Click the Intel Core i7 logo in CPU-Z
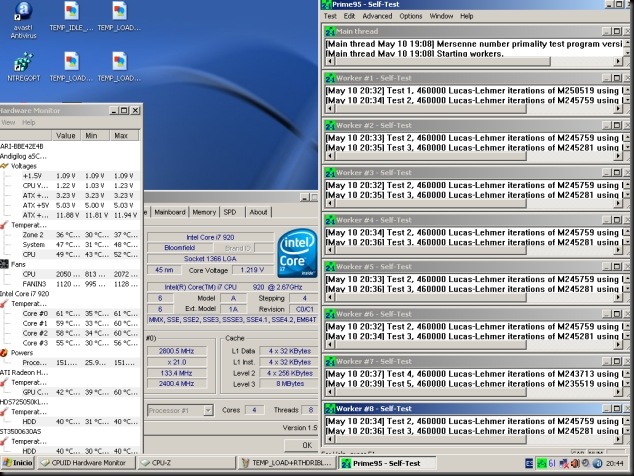 (298, 253)
